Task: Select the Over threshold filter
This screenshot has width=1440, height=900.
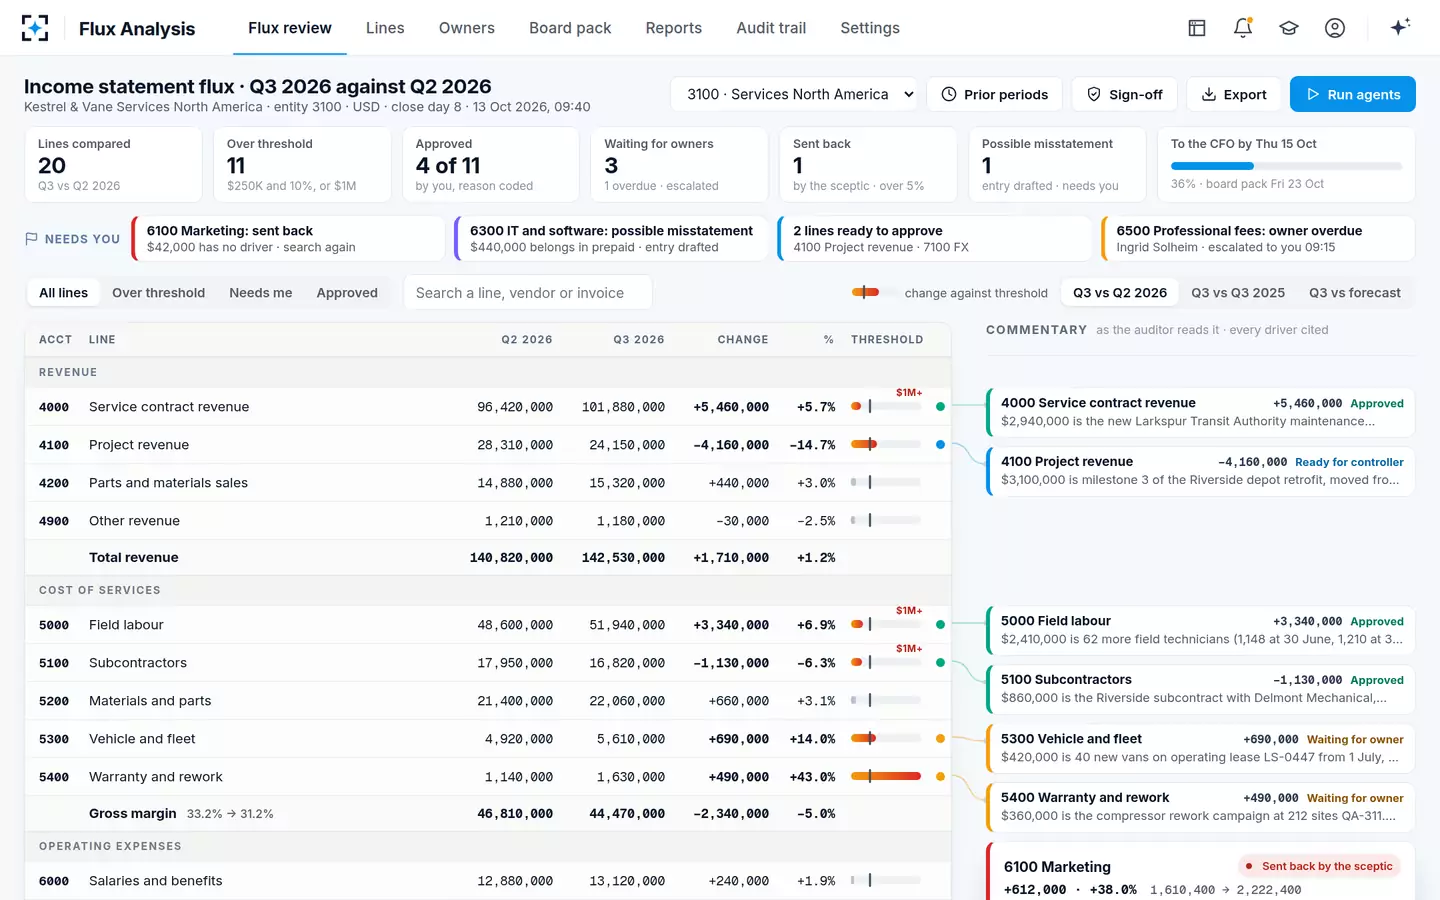Action: [158, 293]
